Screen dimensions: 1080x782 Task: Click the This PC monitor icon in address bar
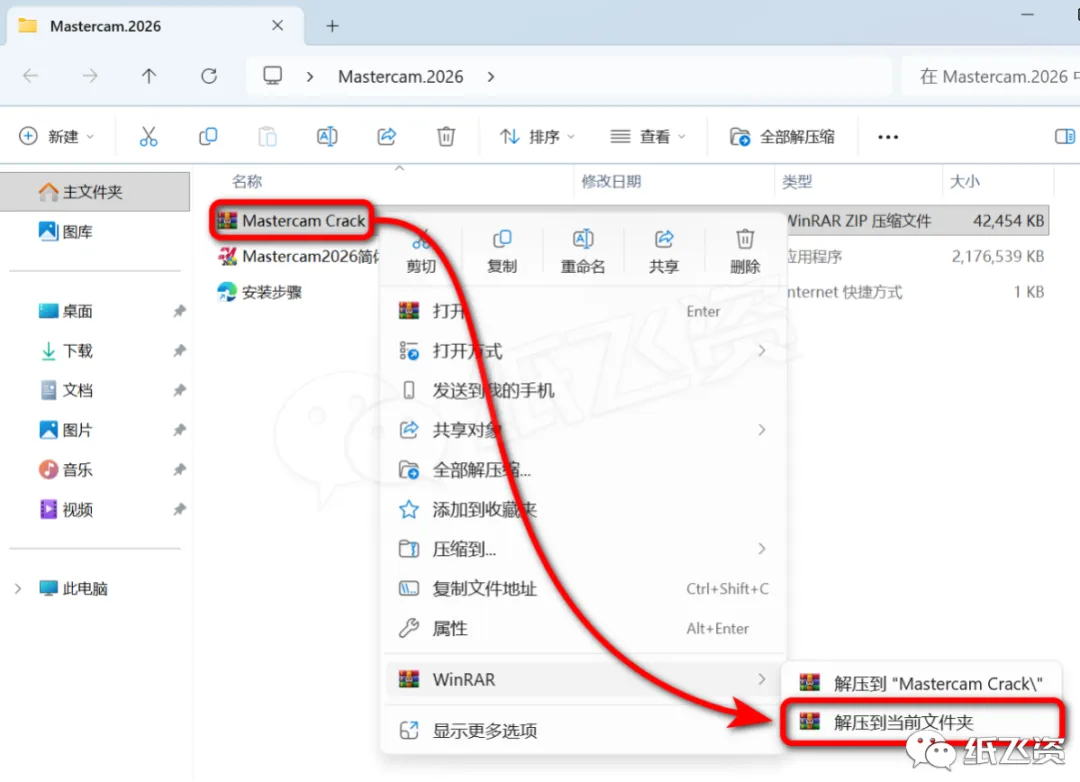pyautogui.click(x=273, y=76)
